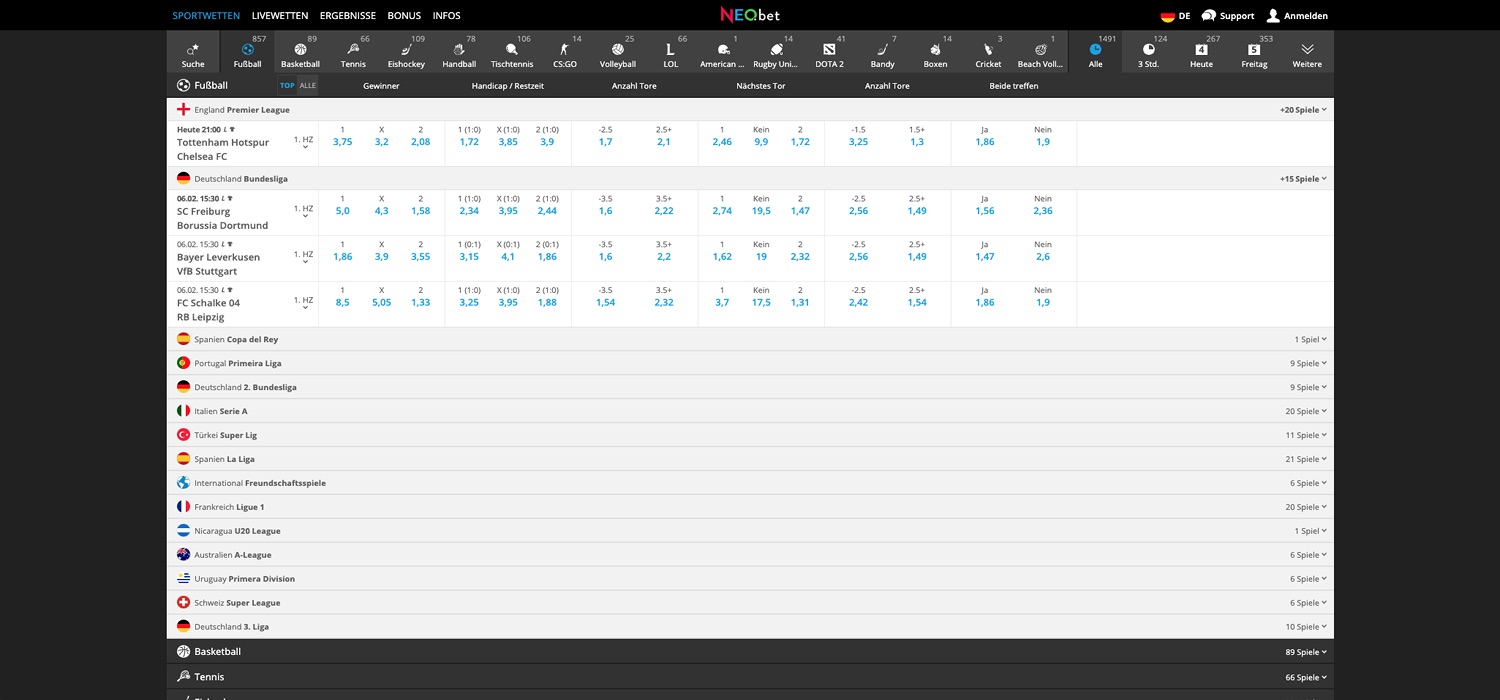
Task: Select the Bandy sport icon
Action: coord(882,52)
